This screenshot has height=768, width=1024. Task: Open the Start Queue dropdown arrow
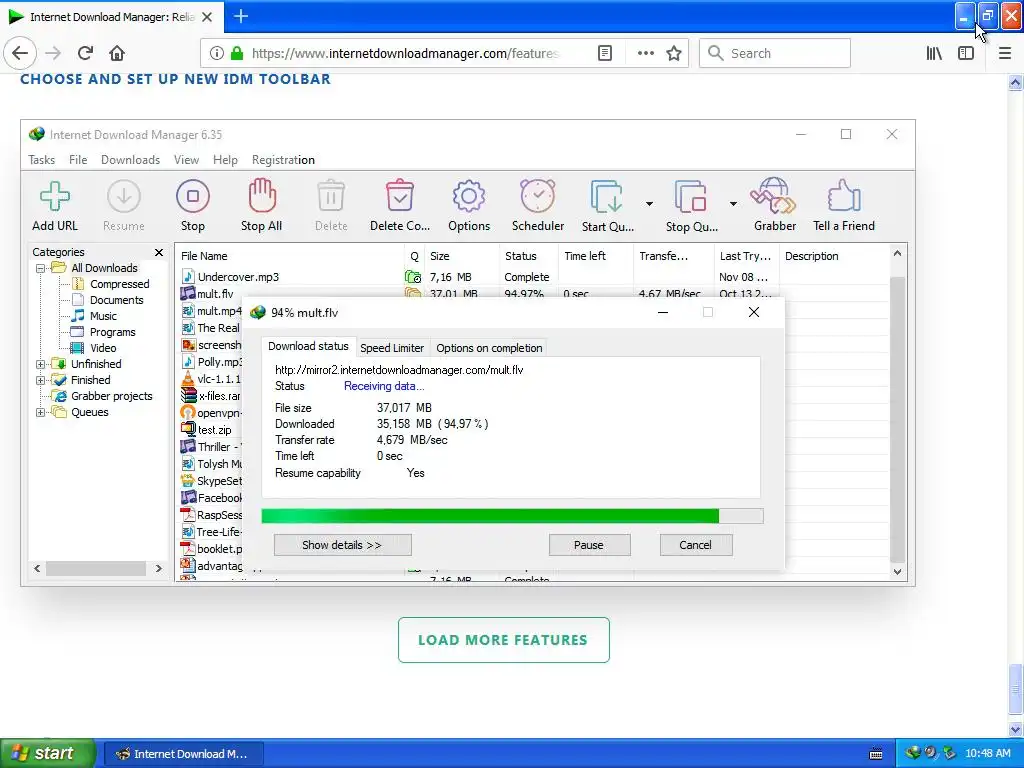pyautogui.click(x=649, y=204)
